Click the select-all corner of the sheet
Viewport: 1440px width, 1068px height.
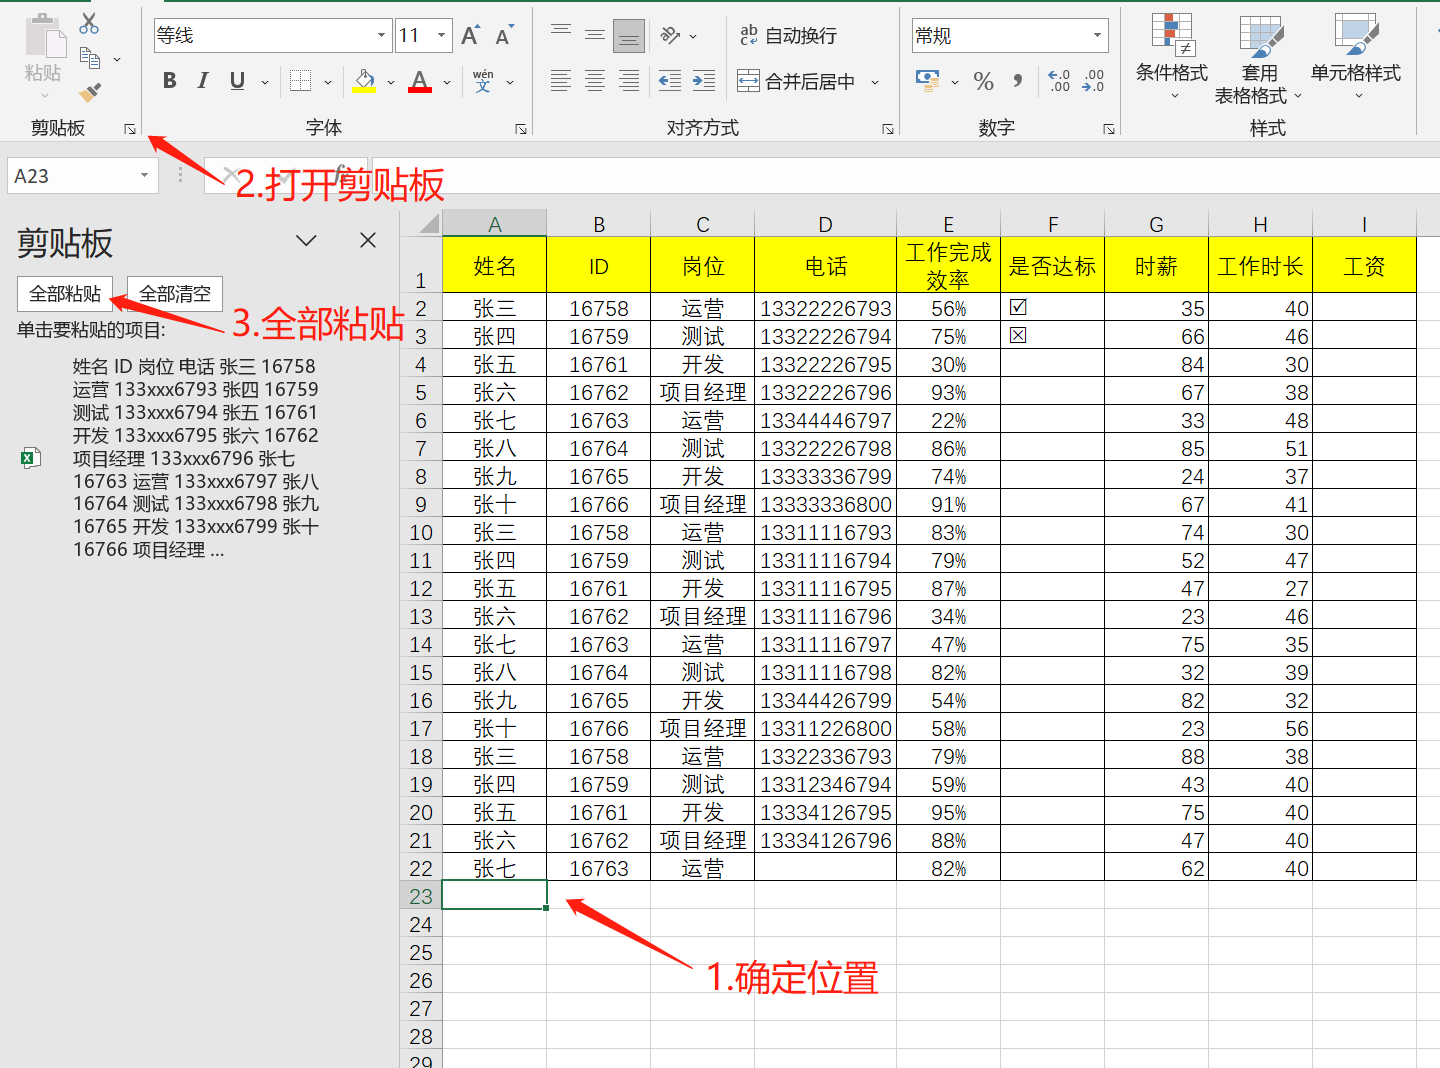click(421, 223)
